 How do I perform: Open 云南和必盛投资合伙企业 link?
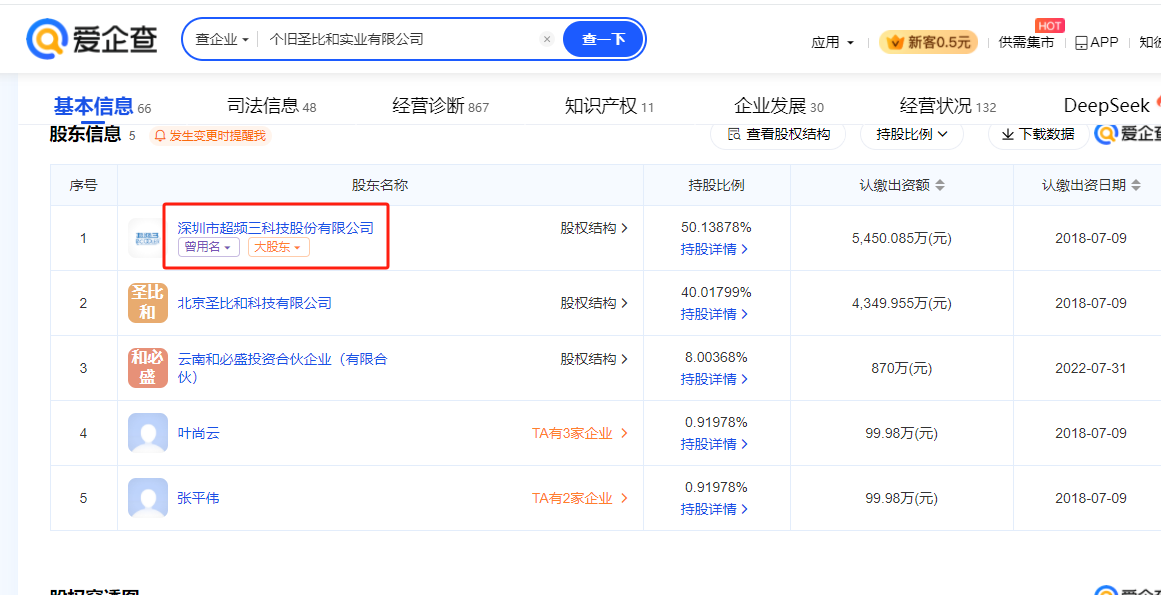282,368
